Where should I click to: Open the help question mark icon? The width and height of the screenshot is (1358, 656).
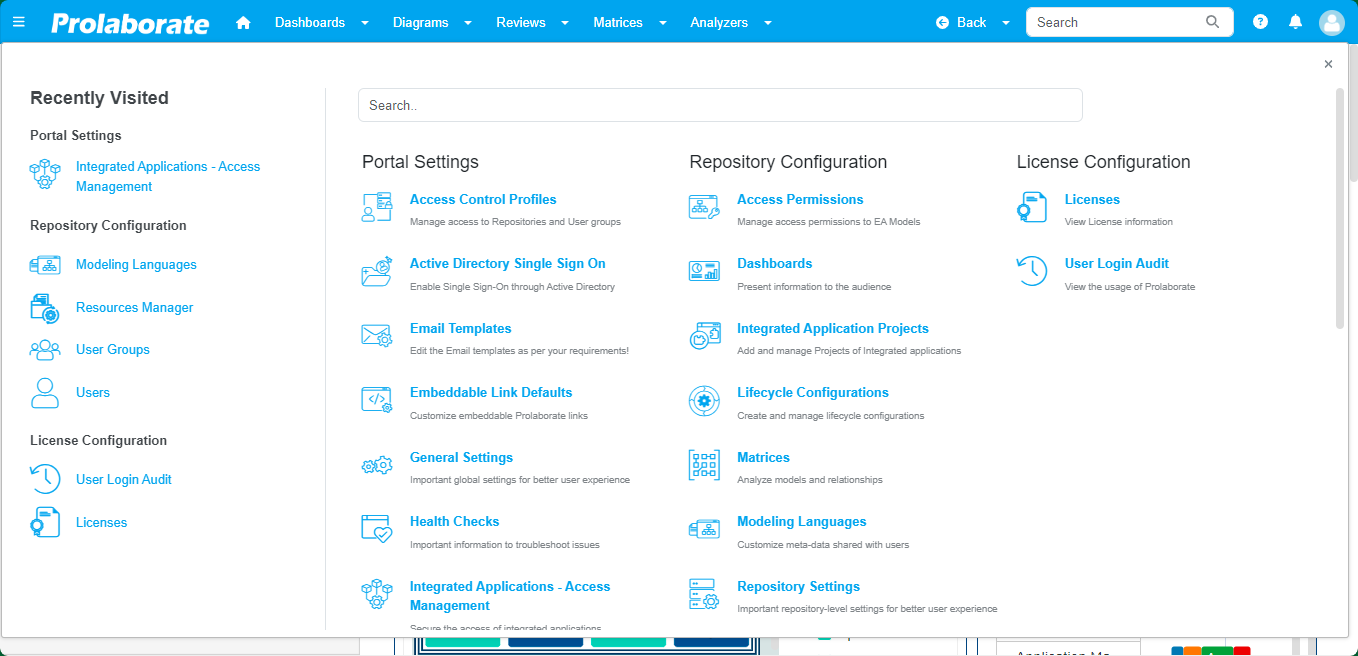point(1260,22)
